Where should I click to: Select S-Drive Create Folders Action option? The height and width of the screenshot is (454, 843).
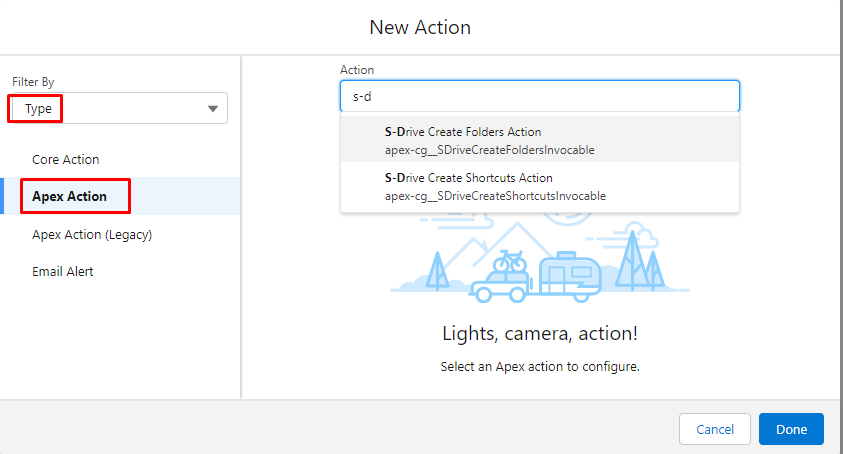(462, 132)
